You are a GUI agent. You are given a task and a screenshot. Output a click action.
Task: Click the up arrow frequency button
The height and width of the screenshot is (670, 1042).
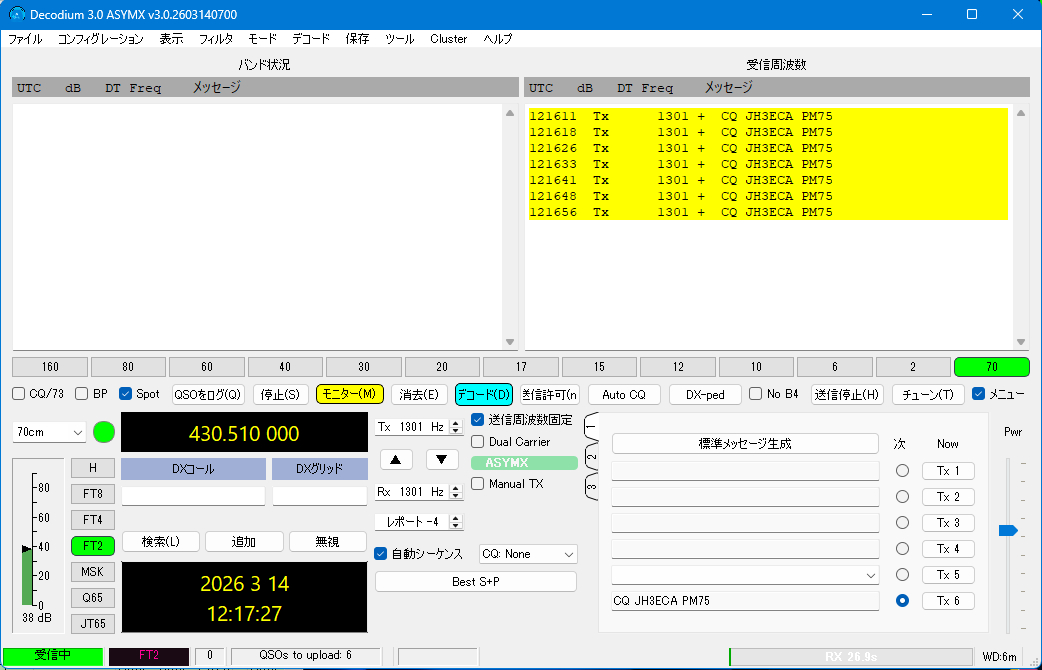(396, 459)
